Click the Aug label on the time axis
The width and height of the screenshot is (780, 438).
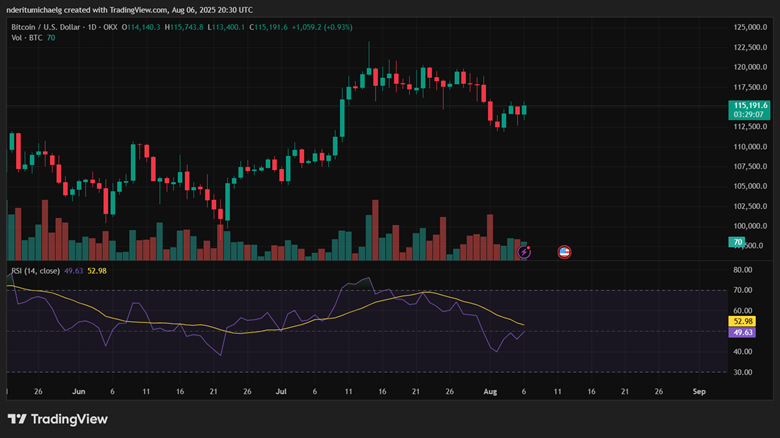tap(487, 392)
